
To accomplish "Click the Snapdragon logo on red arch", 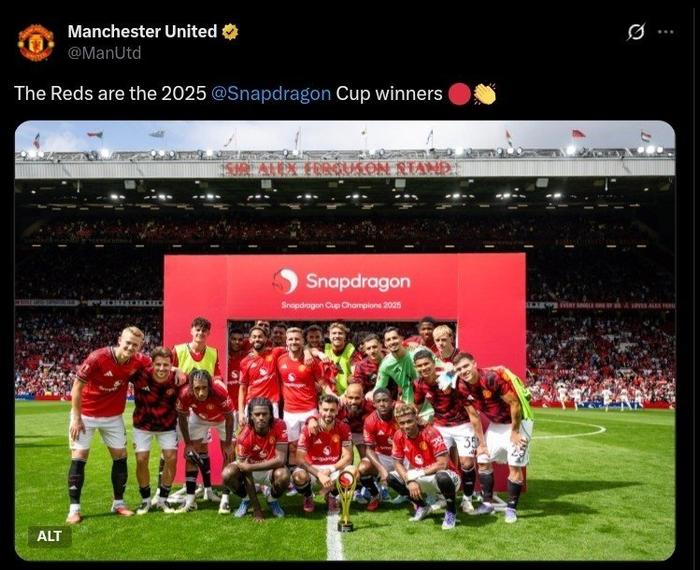I will click(x=285, y=281).
